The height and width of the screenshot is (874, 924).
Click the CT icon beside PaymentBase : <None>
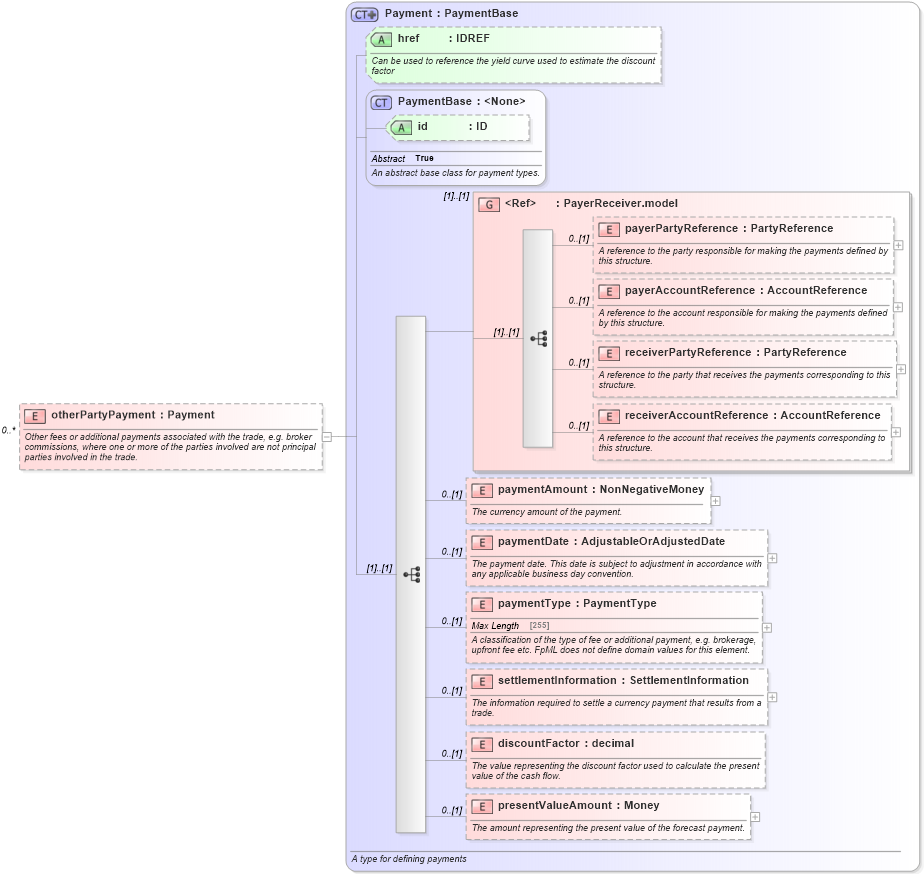point(381,103)
